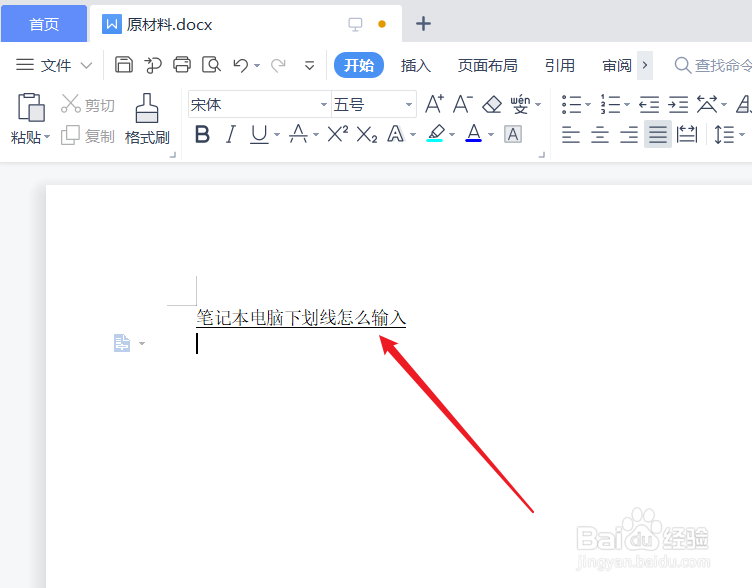Click the character border A icon
This screenshot has height=588, width=752.
[513, 135]
